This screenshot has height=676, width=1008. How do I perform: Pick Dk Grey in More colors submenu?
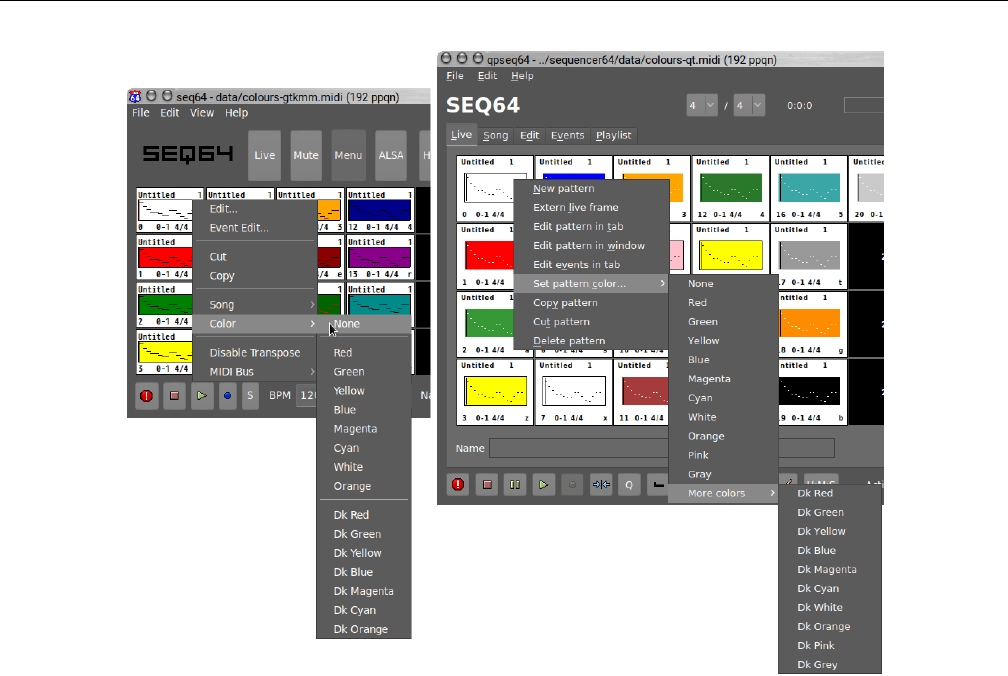[829, 664]
